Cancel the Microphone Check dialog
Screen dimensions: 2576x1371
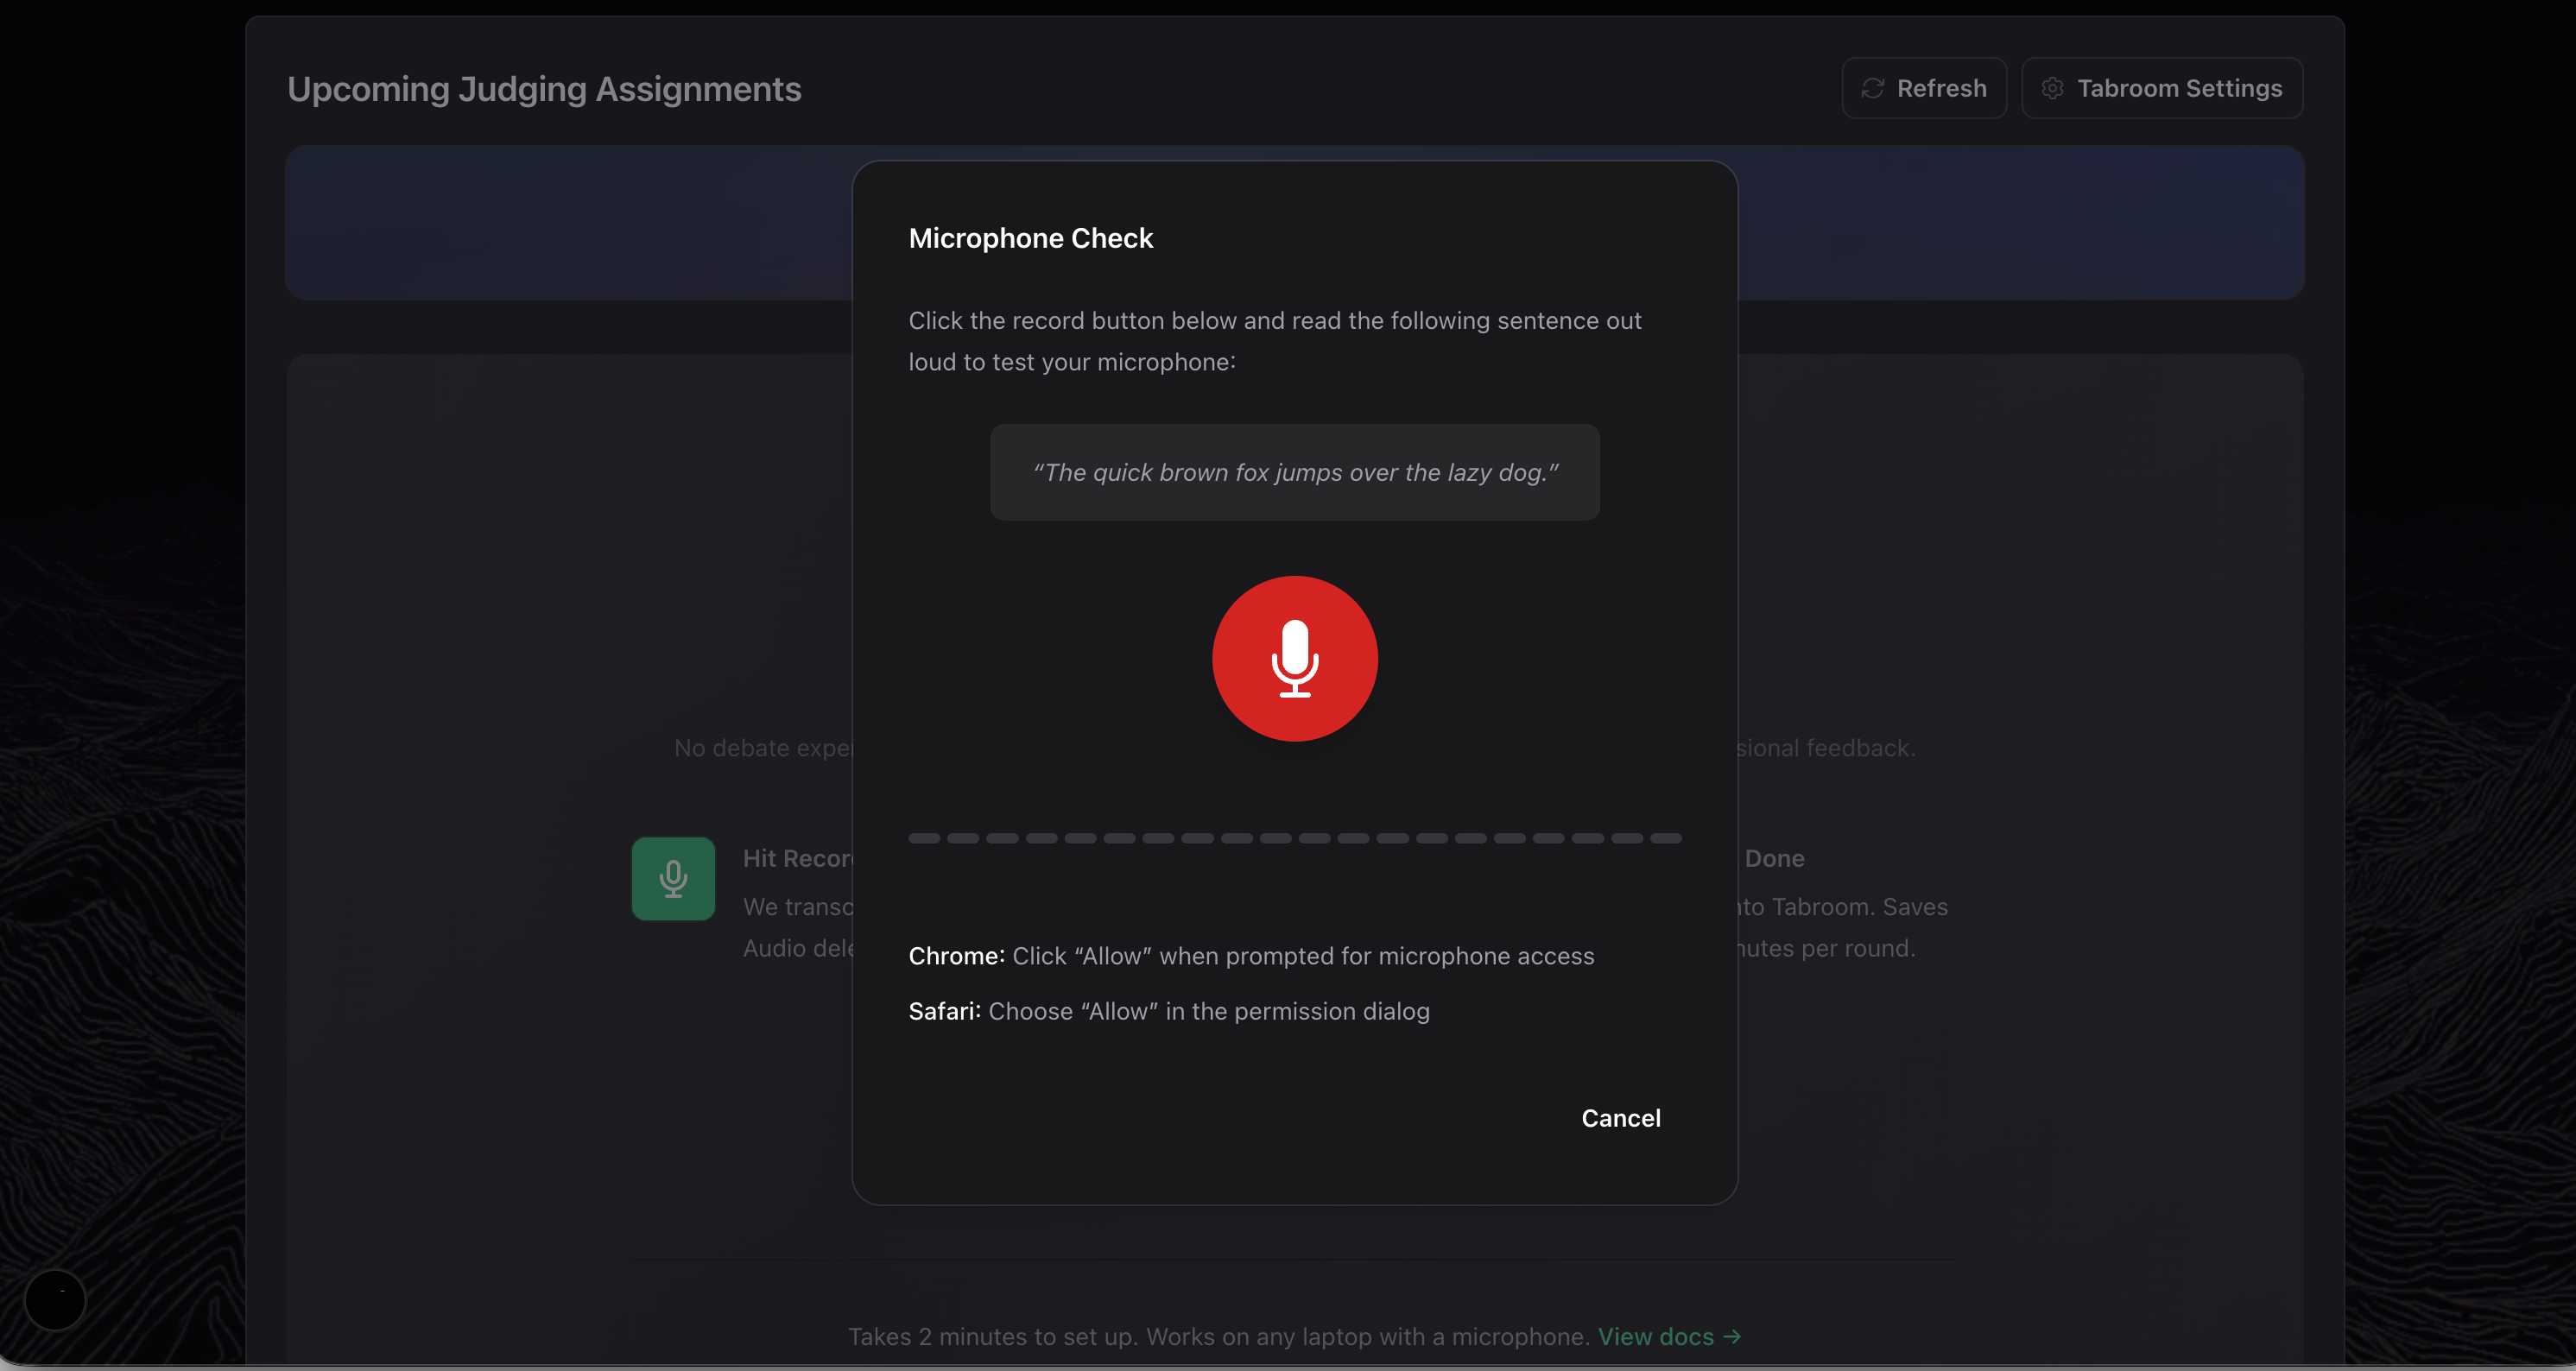point(1620,1118)
